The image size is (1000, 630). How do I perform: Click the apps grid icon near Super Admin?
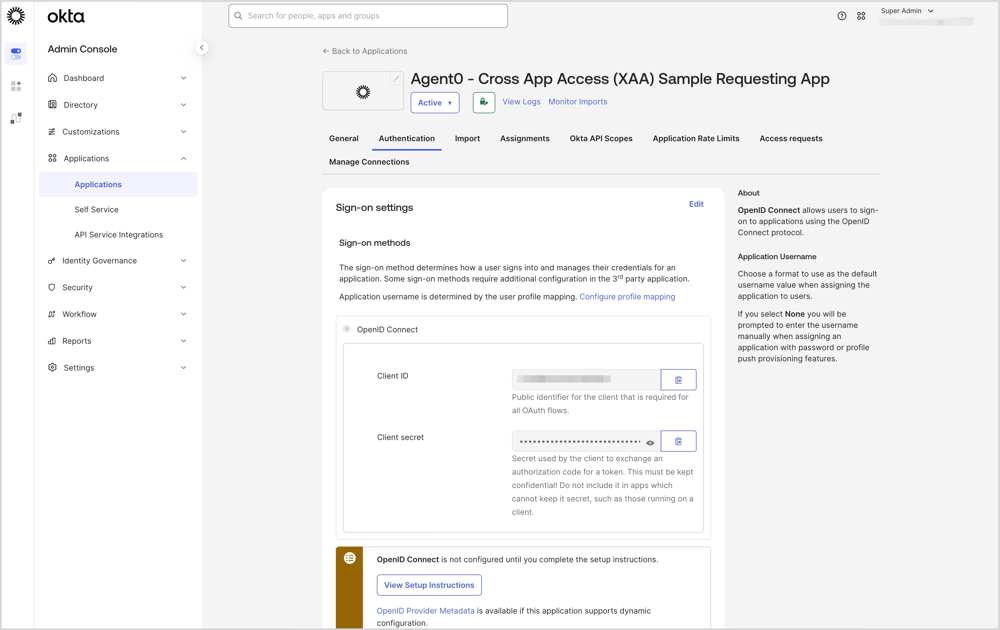pyautogui.click(x=861, y=16)
